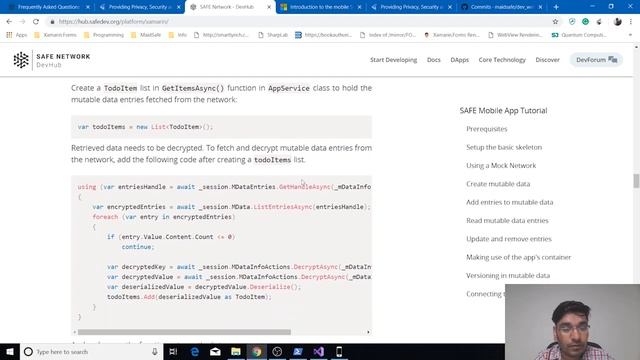Click the SAFE Network DevHub logo

[51, 60]
